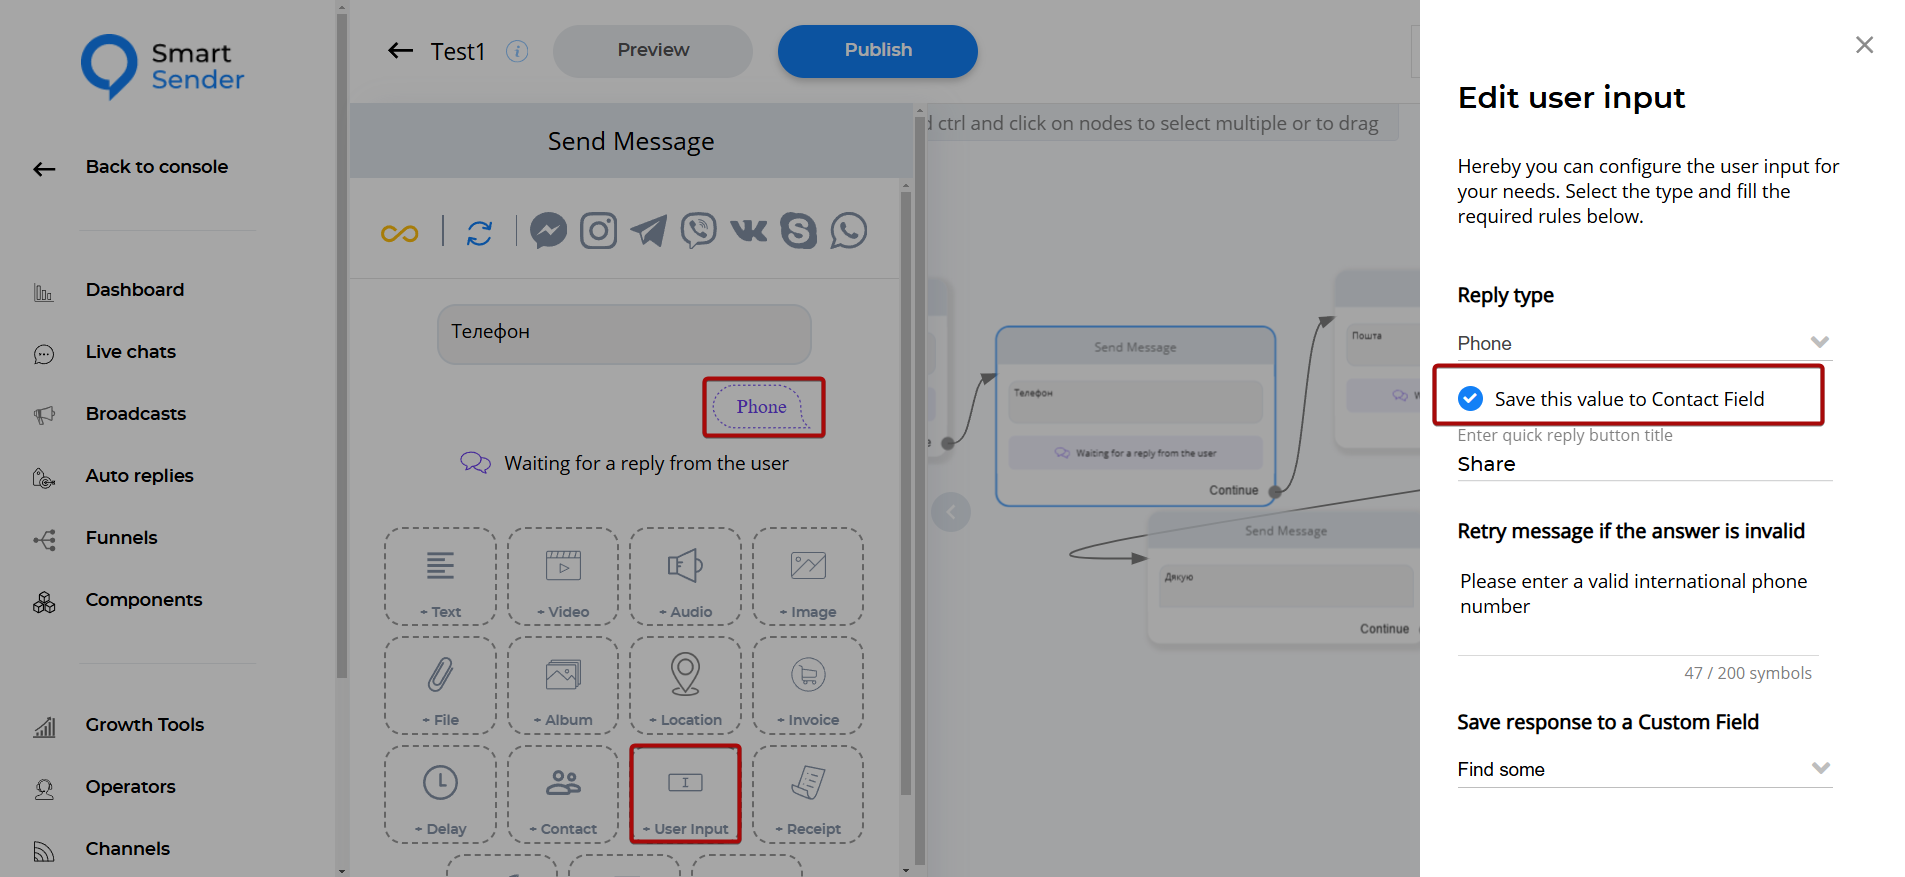The image size is (1905, 877).
Task: Open Dashboard in the sidebar
Action: pos(135,290)
